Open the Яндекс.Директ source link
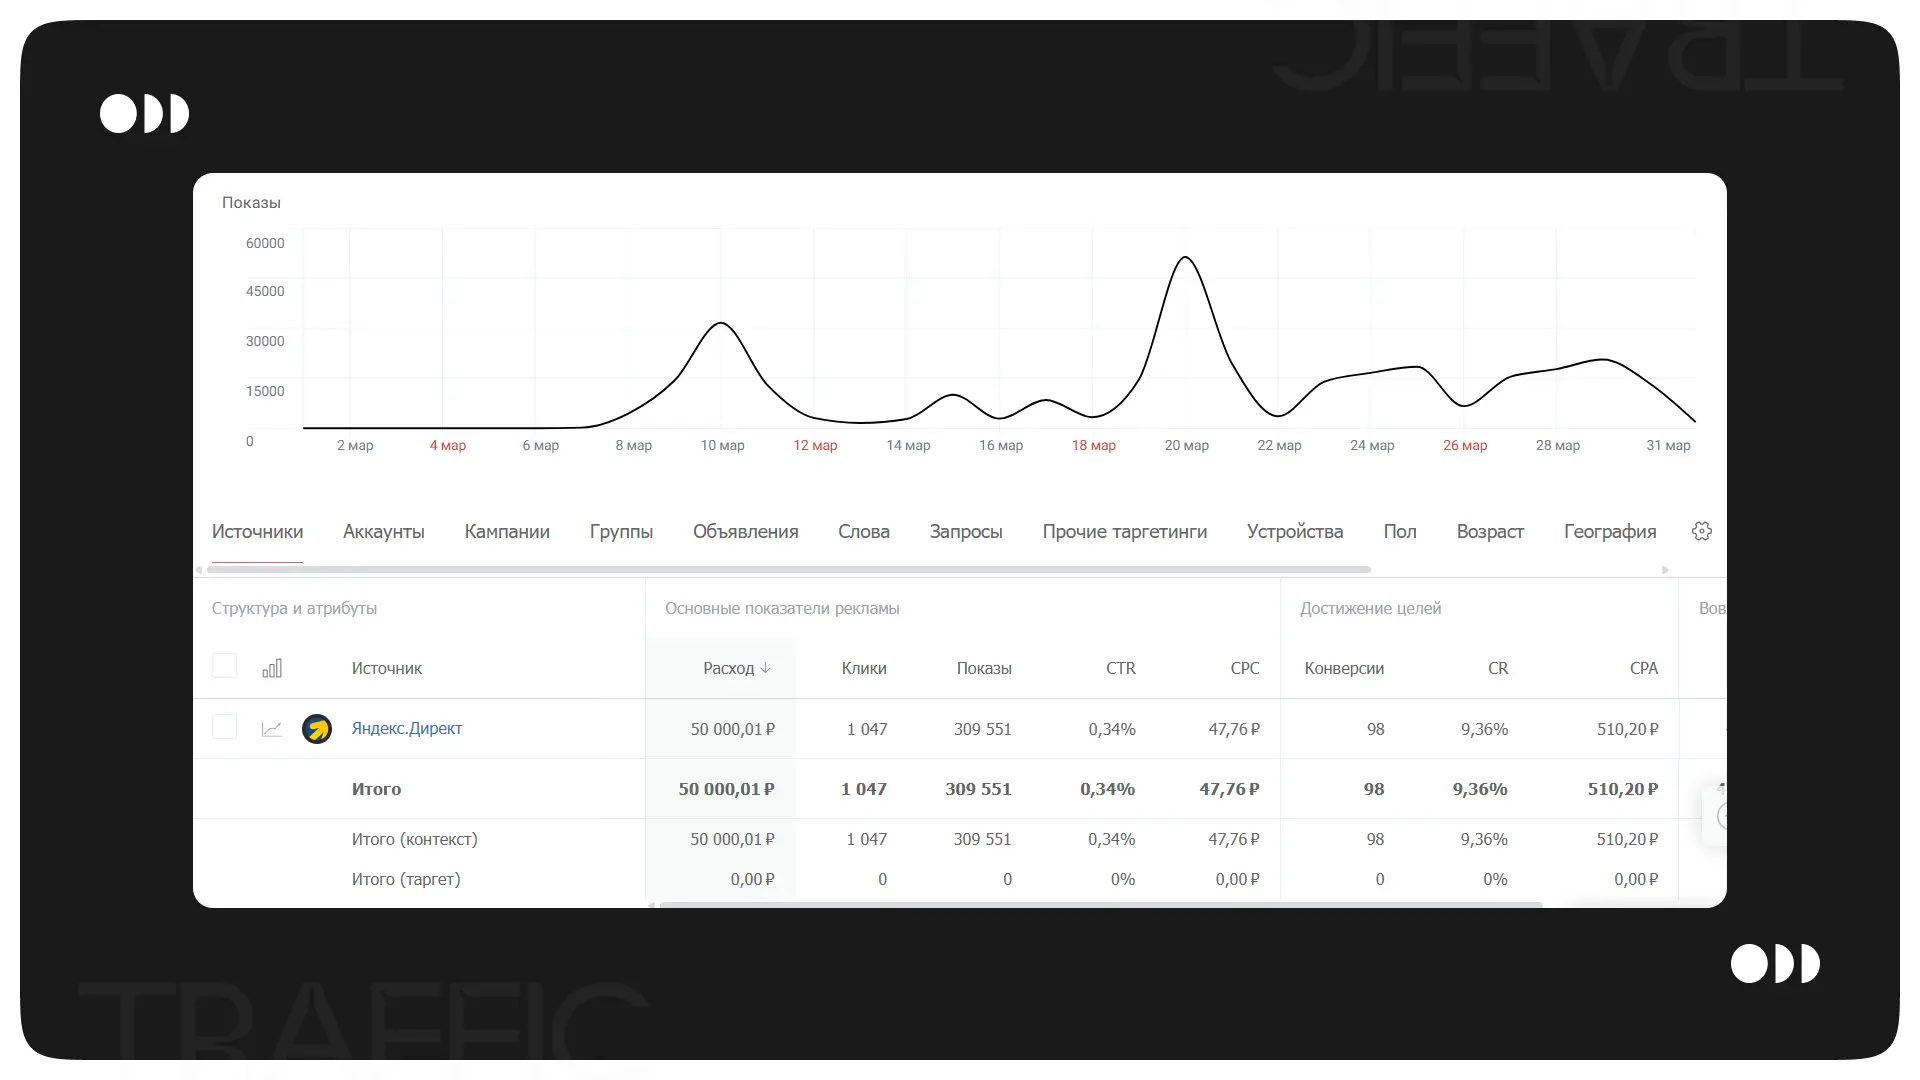The height and width of the screenshot is (1080, 1920). tap(406, 729)
